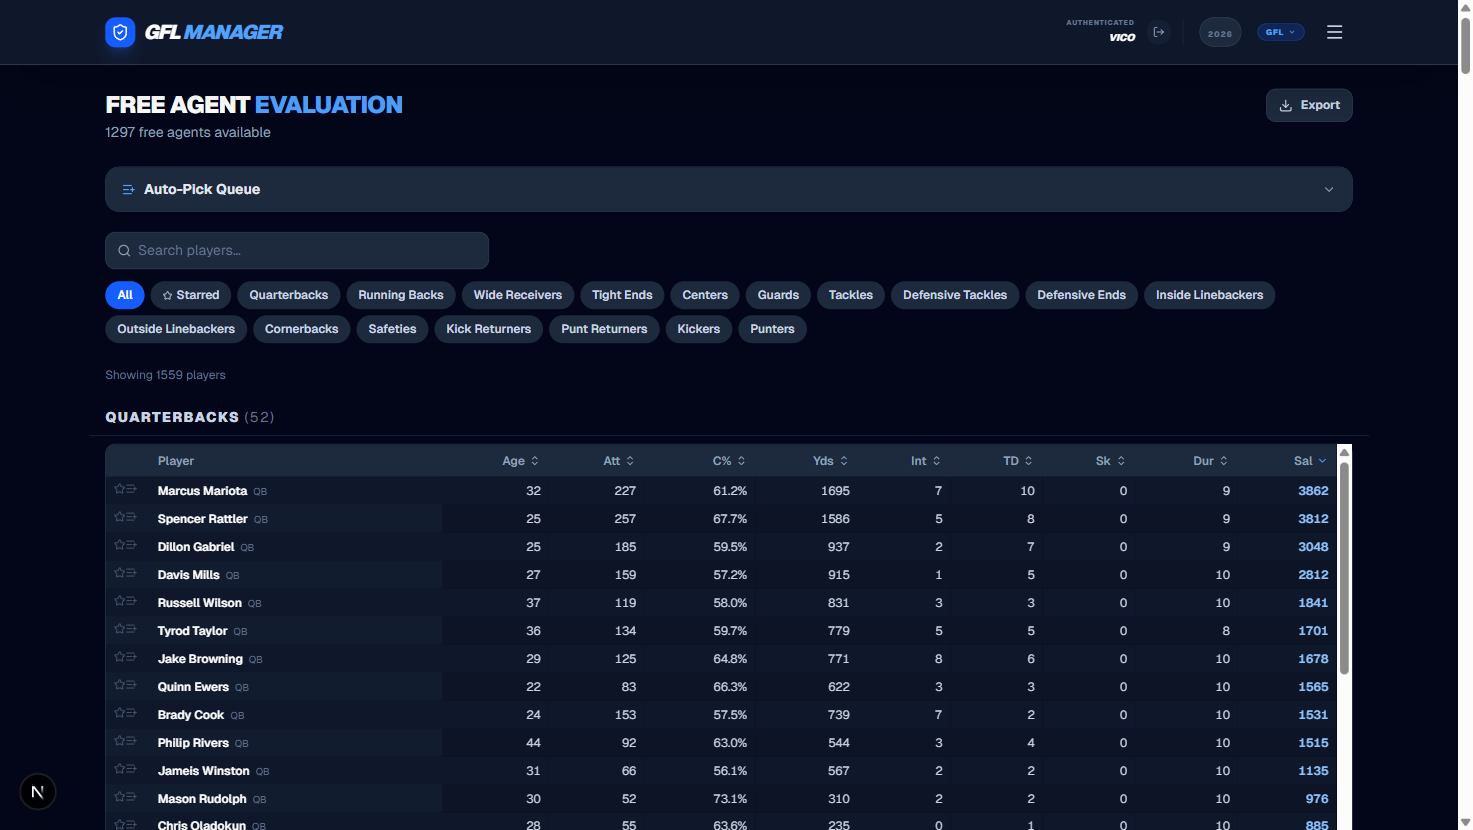
Task: Add Philip Rivers to auto-pick queue
Action: [131, 741]
